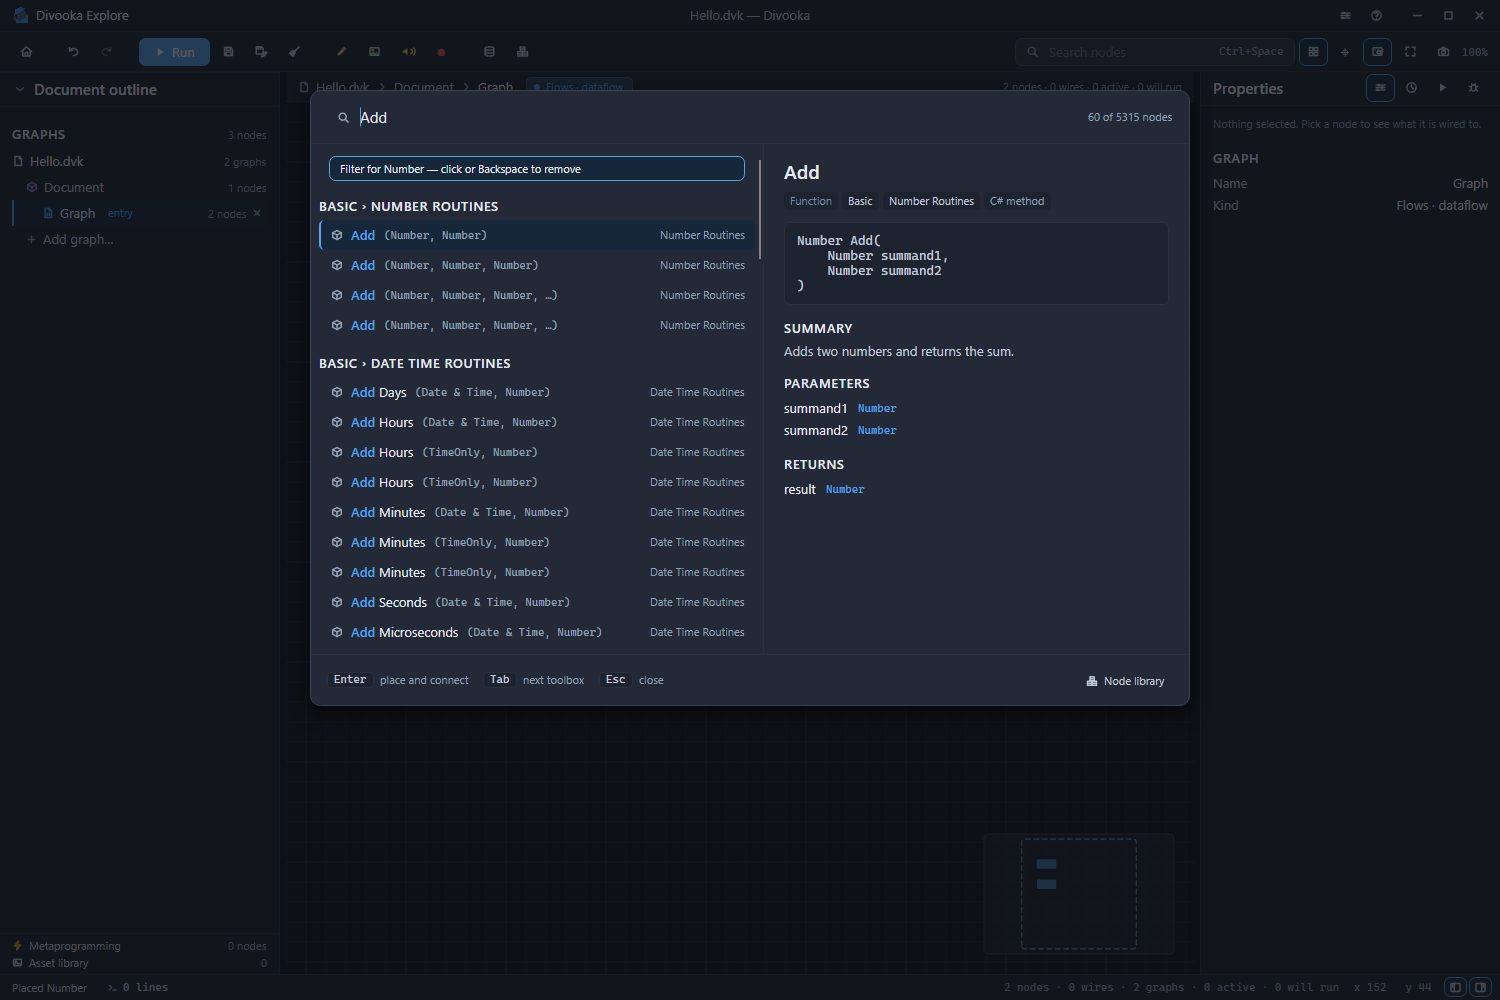This screenshot has width=1500, height=1000.
Task: Click the Home icon in the toolbar
Action: tap(27, 52)
